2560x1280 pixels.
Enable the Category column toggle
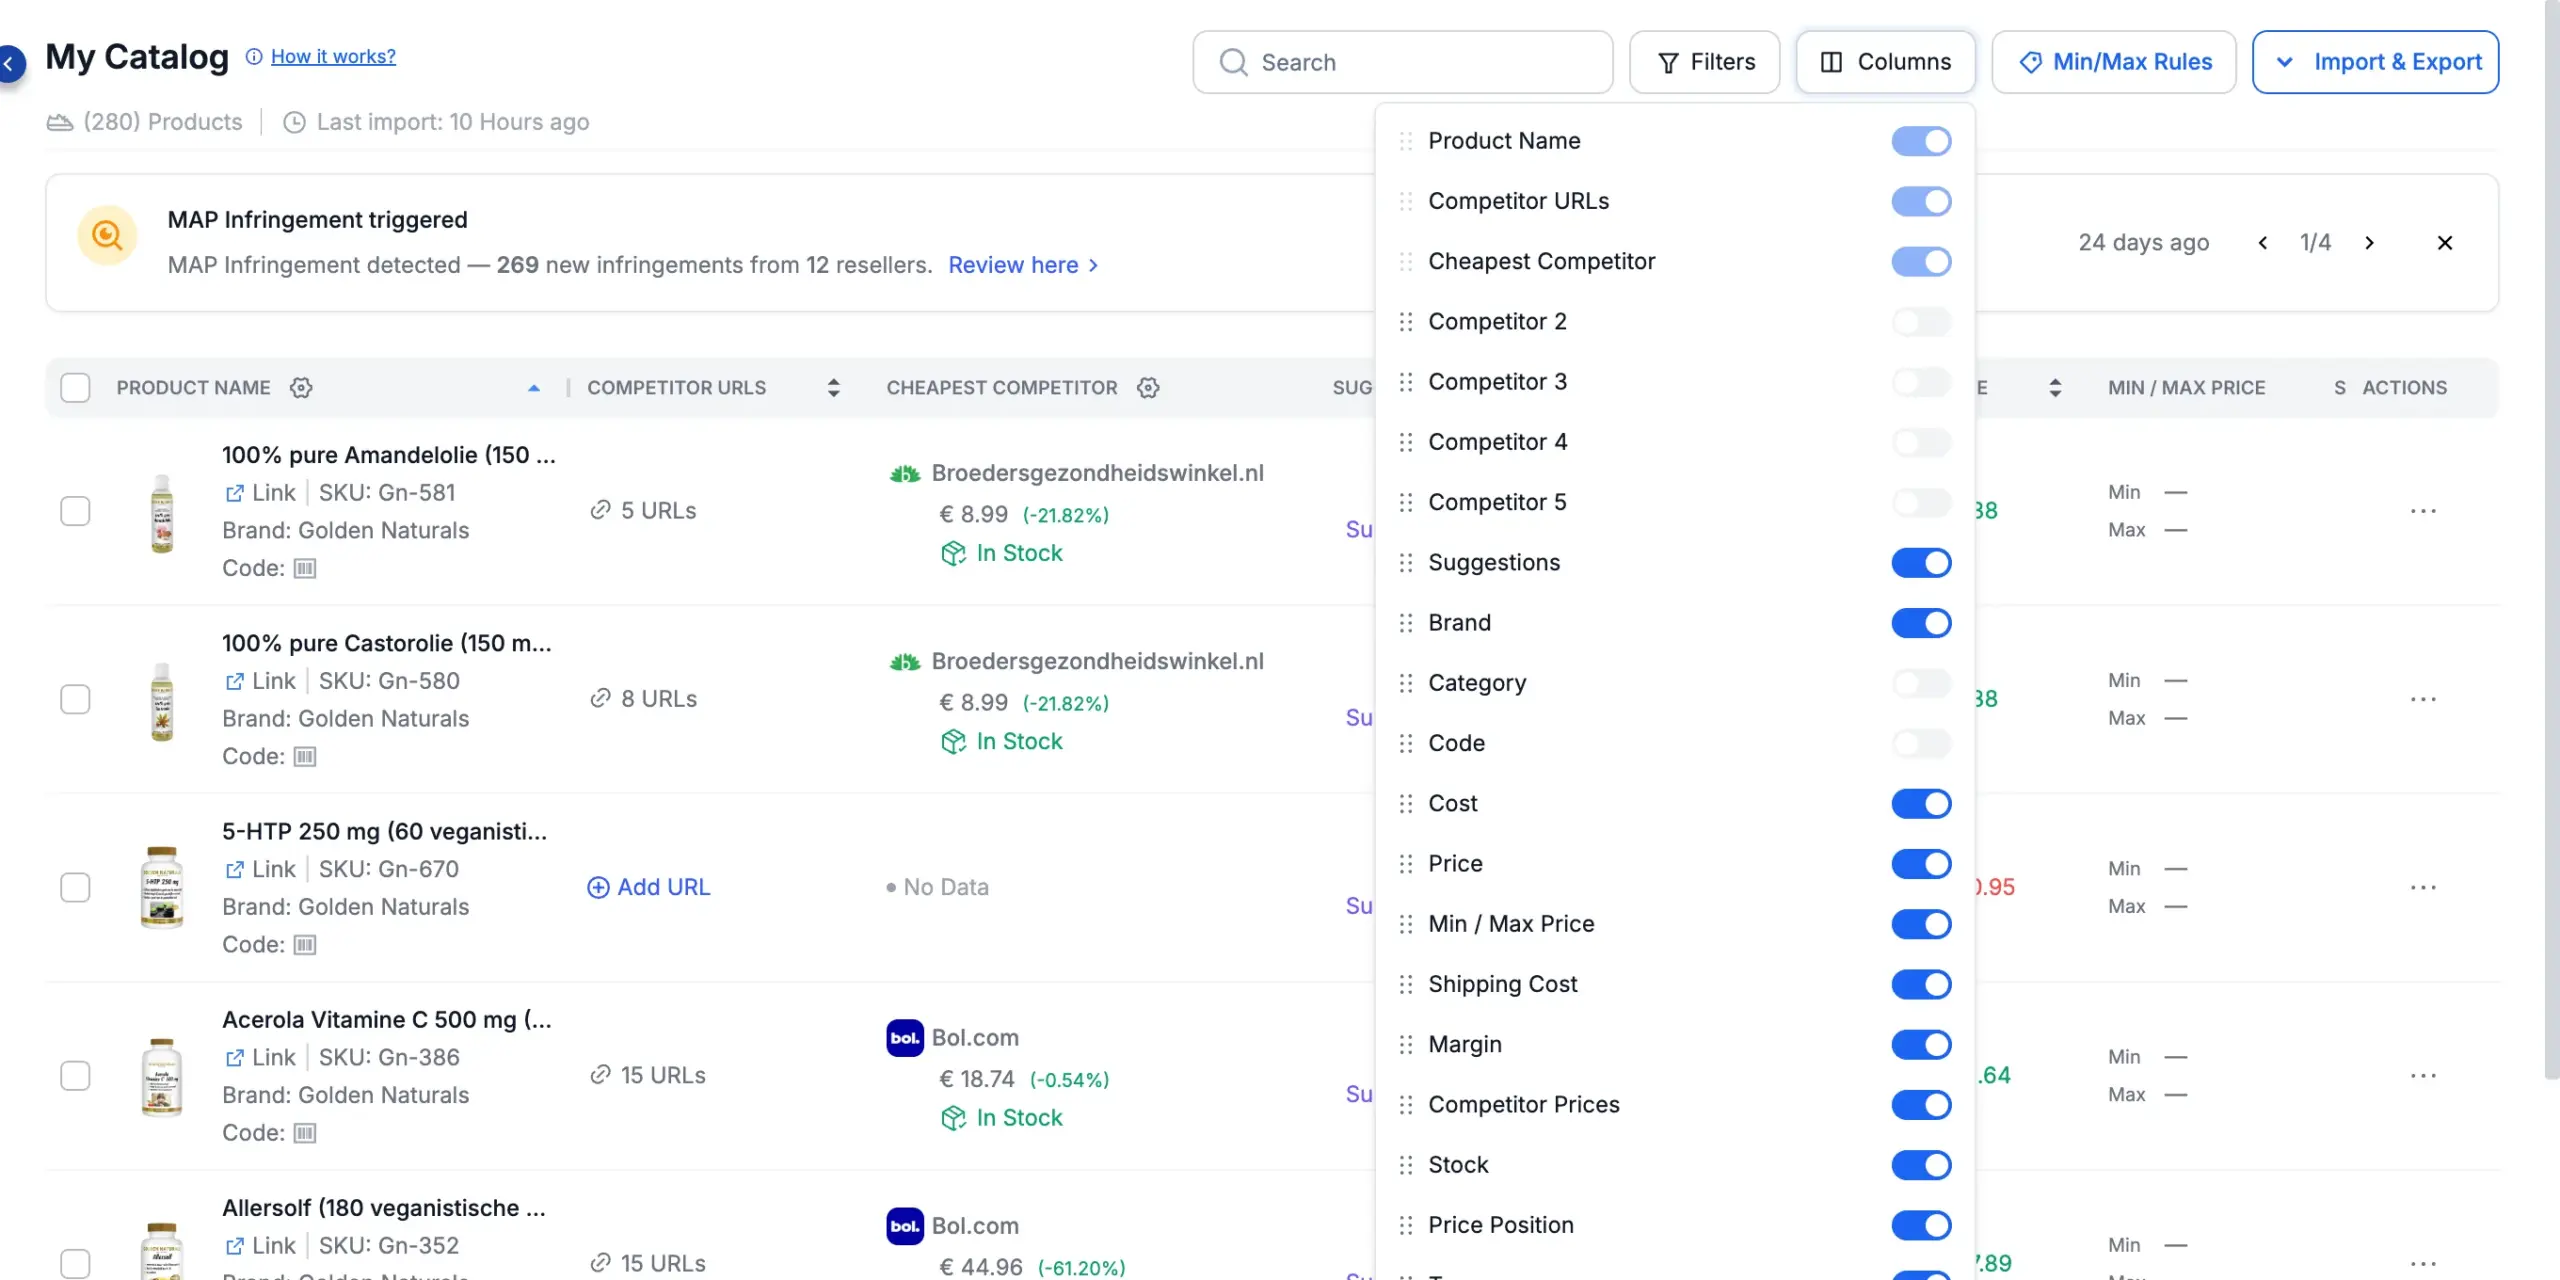tap(1921, 683)
